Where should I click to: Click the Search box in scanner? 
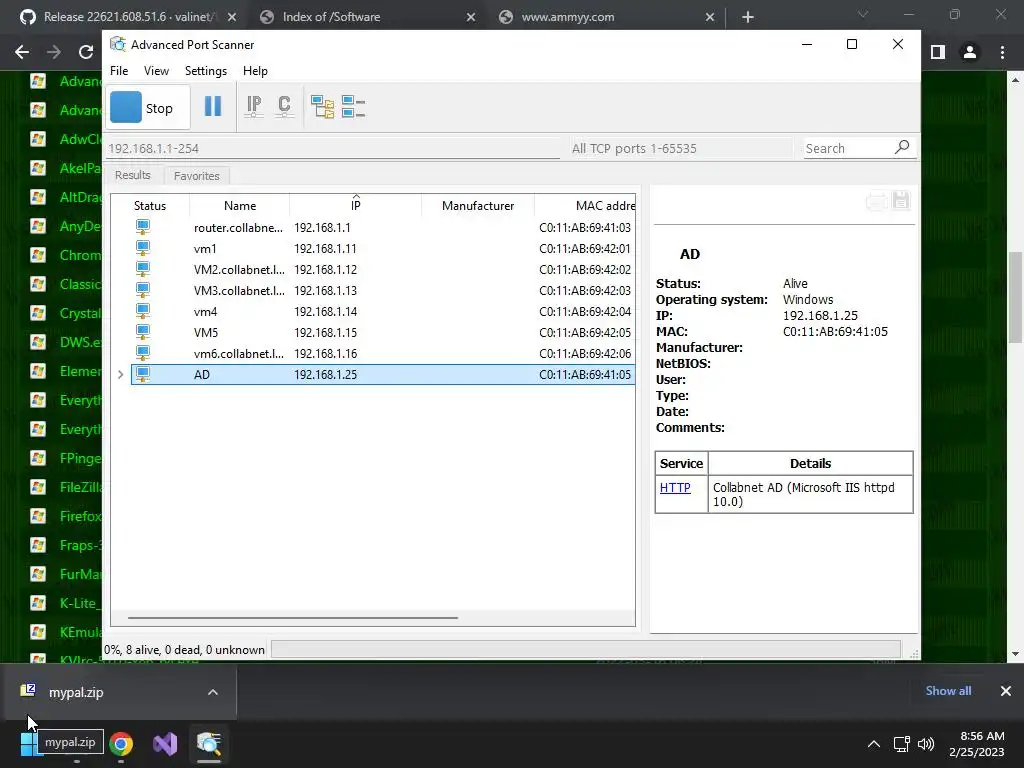(848, 148)
